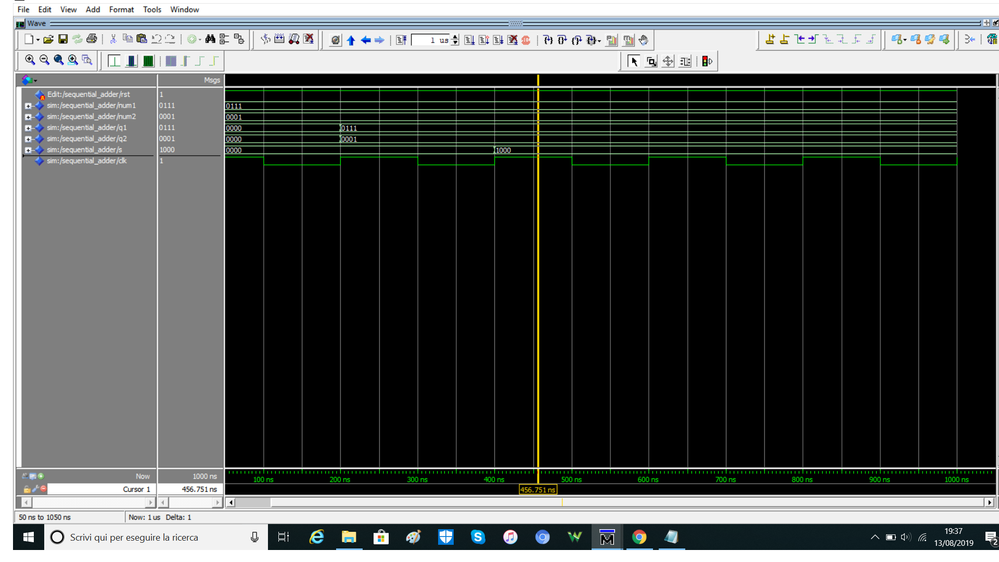Click the Save file toolbar icon

click(62, 39)
